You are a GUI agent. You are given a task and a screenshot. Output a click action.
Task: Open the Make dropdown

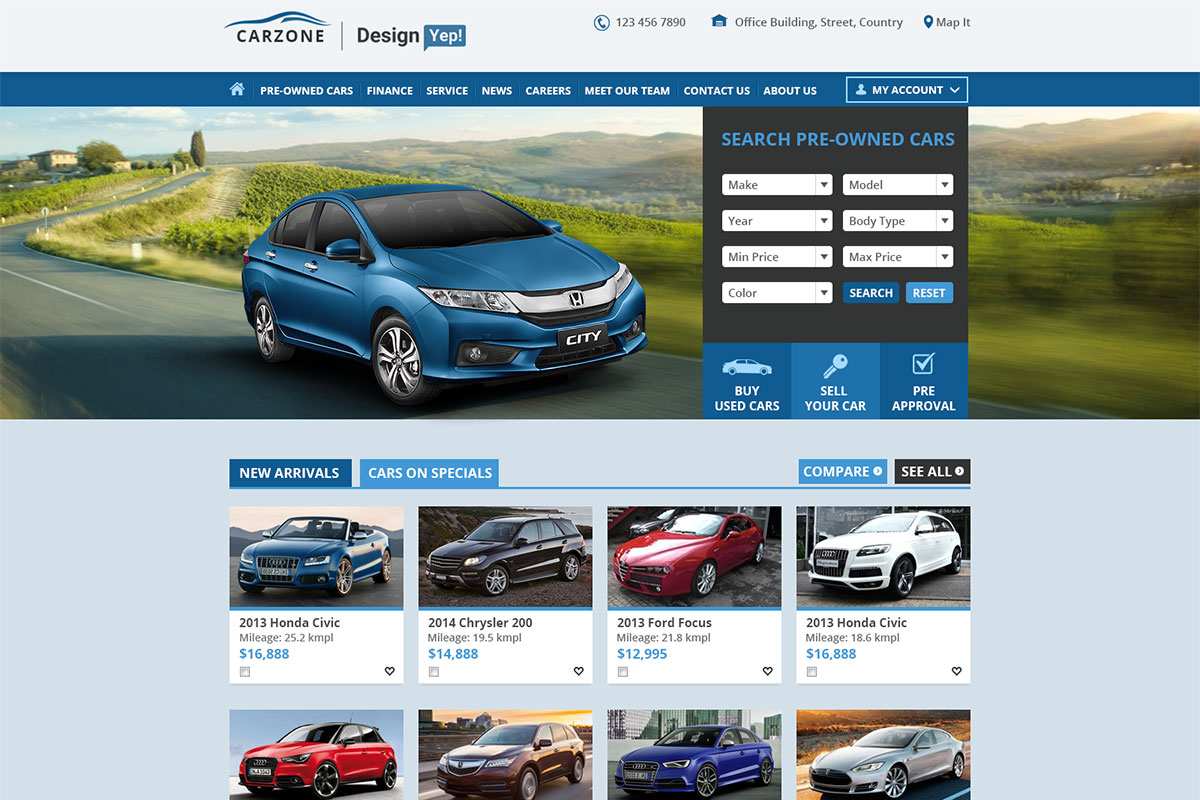[777, 185]
